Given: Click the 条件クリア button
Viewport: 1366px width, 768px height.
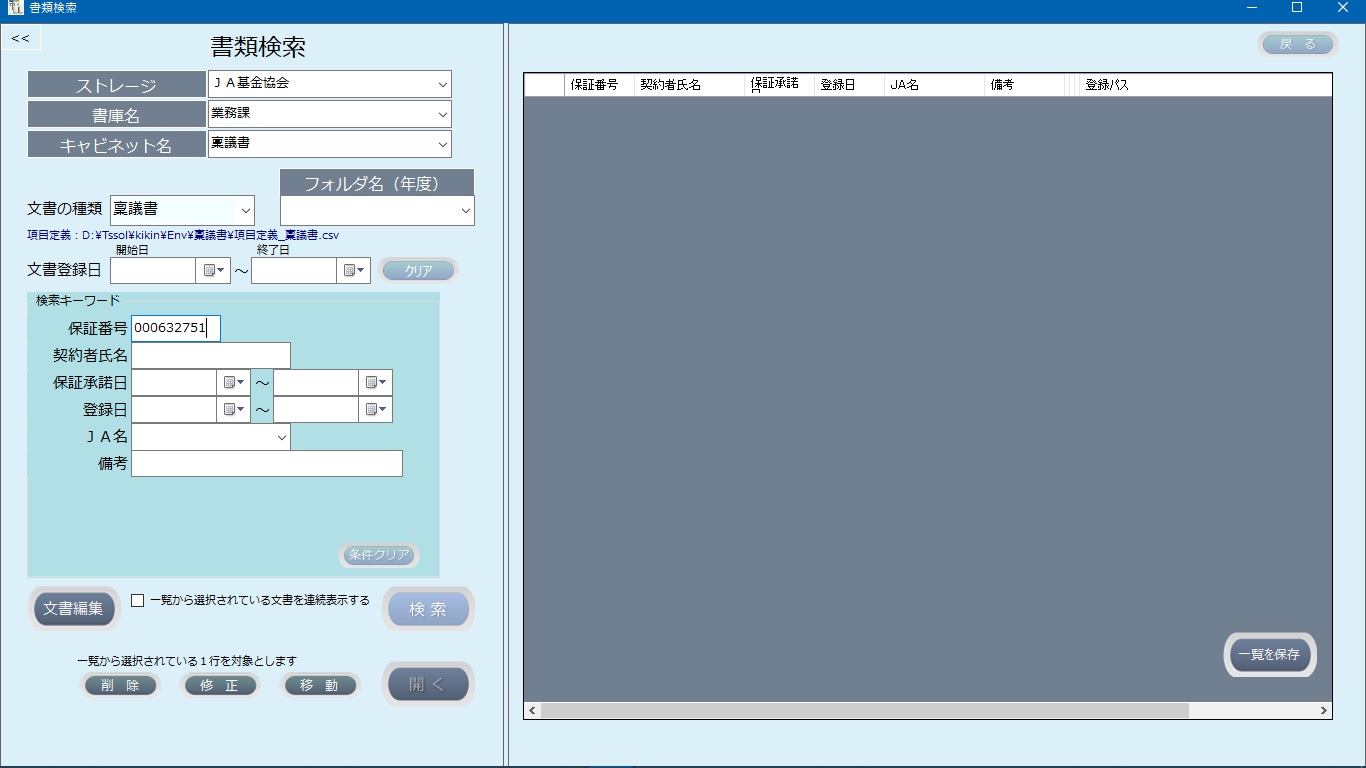Looking at the screenshot, I should pos(379,555).
